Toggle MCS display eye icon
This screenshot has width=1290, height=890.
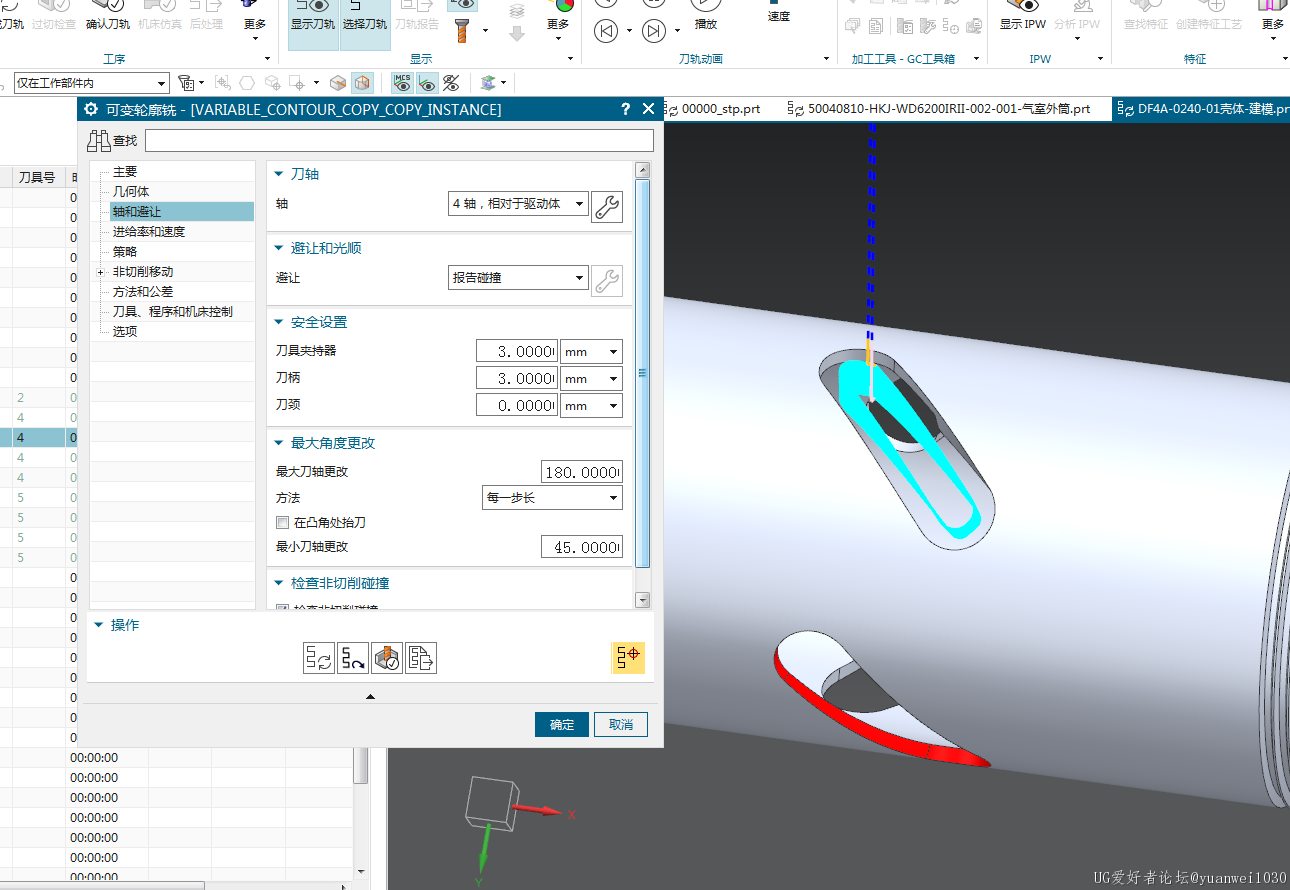(403, 83)
